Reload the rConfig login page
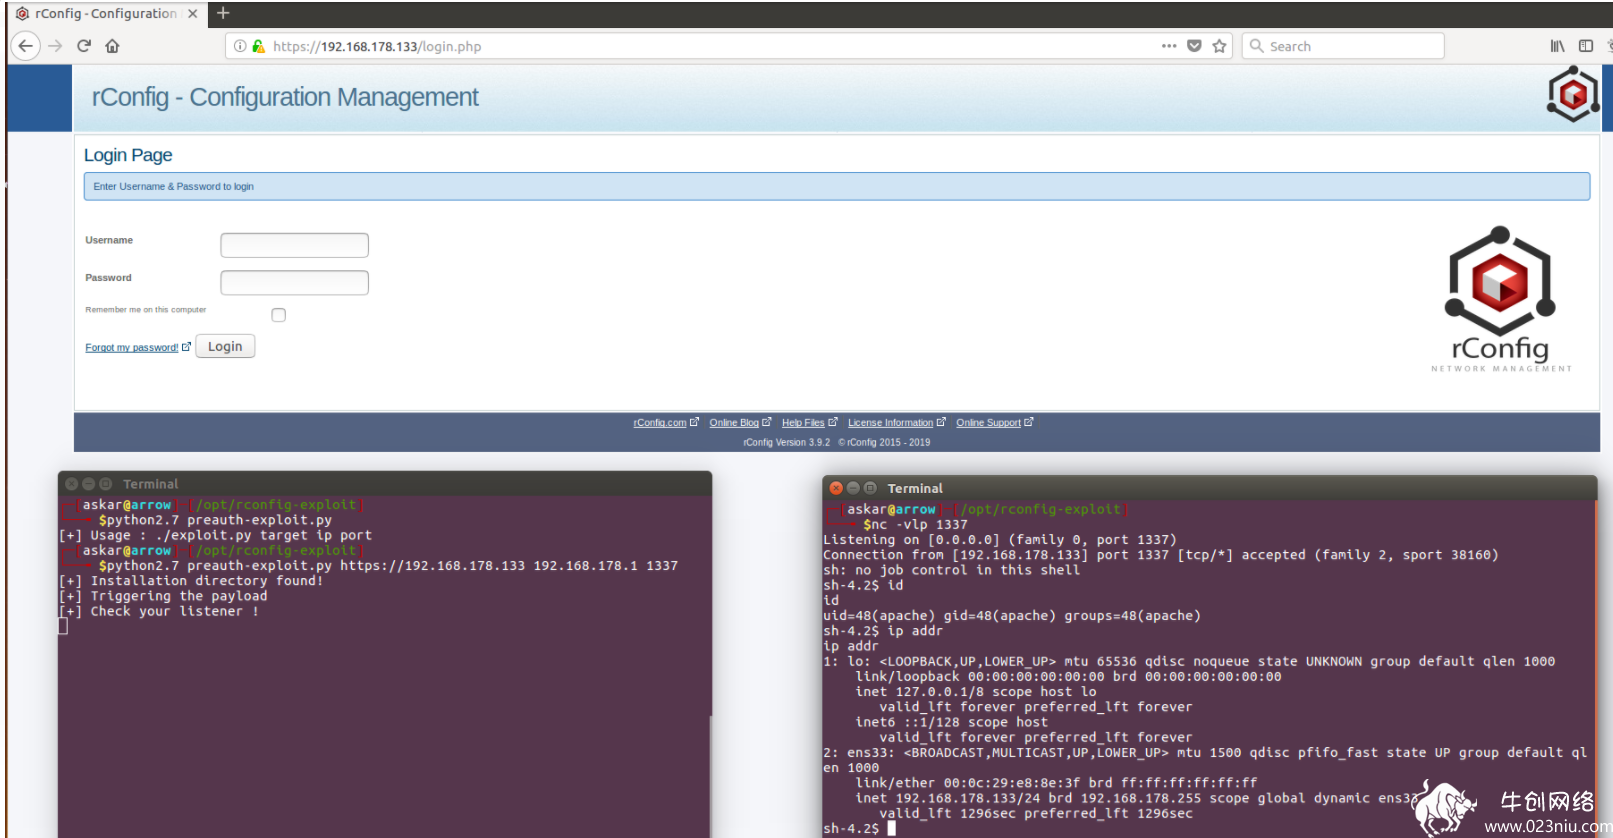The width and height of the screenshot is (1613, 838). pyautogui.click(x=84, y=46)
